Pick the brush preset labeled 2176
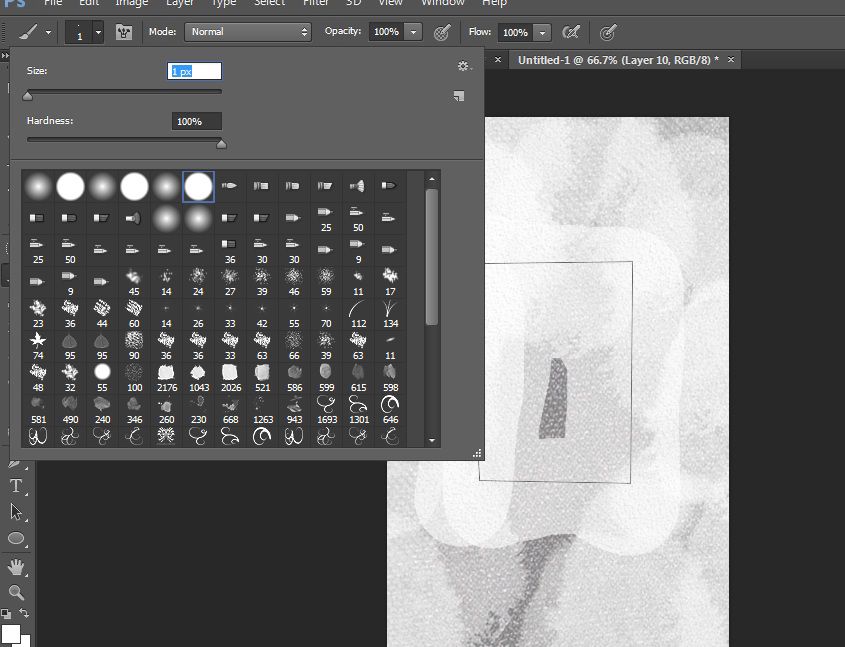 tap(167, 378)
